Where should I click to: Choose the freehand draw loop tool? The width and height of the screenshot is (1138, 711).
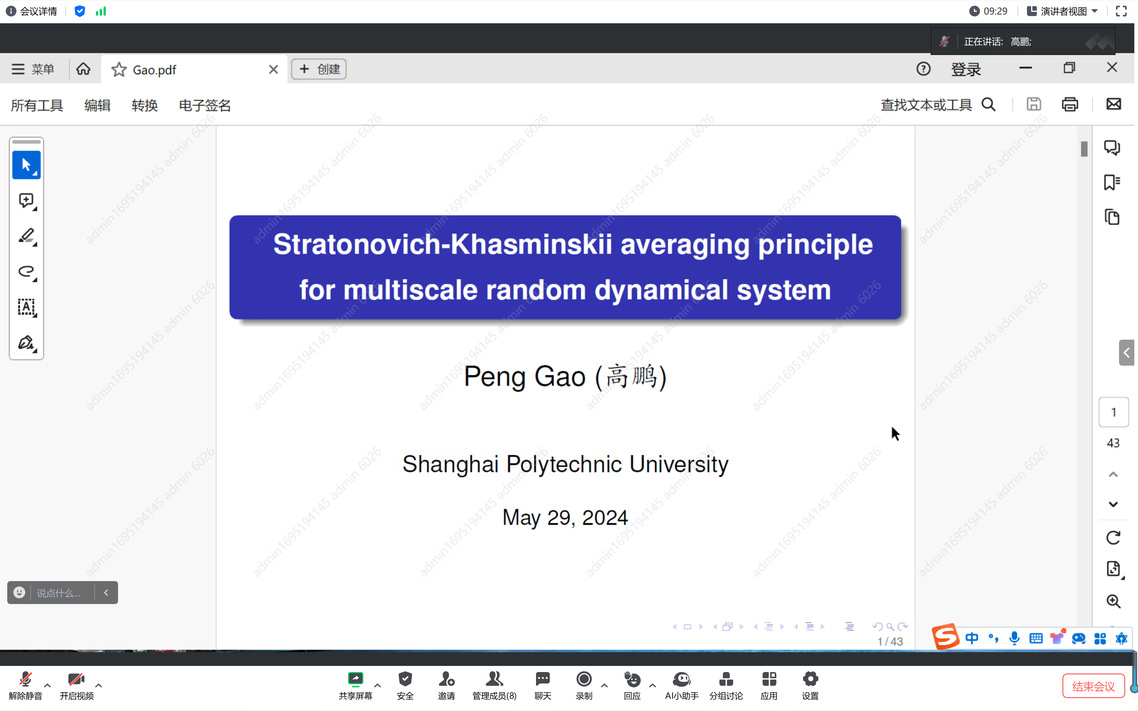pos(26,272)
